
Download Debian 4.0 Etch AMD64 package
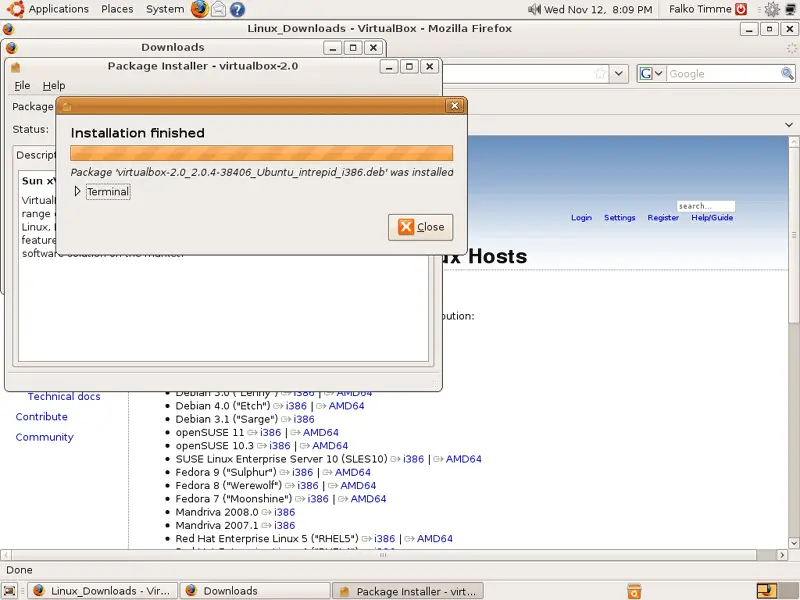(x=346, y=406)
